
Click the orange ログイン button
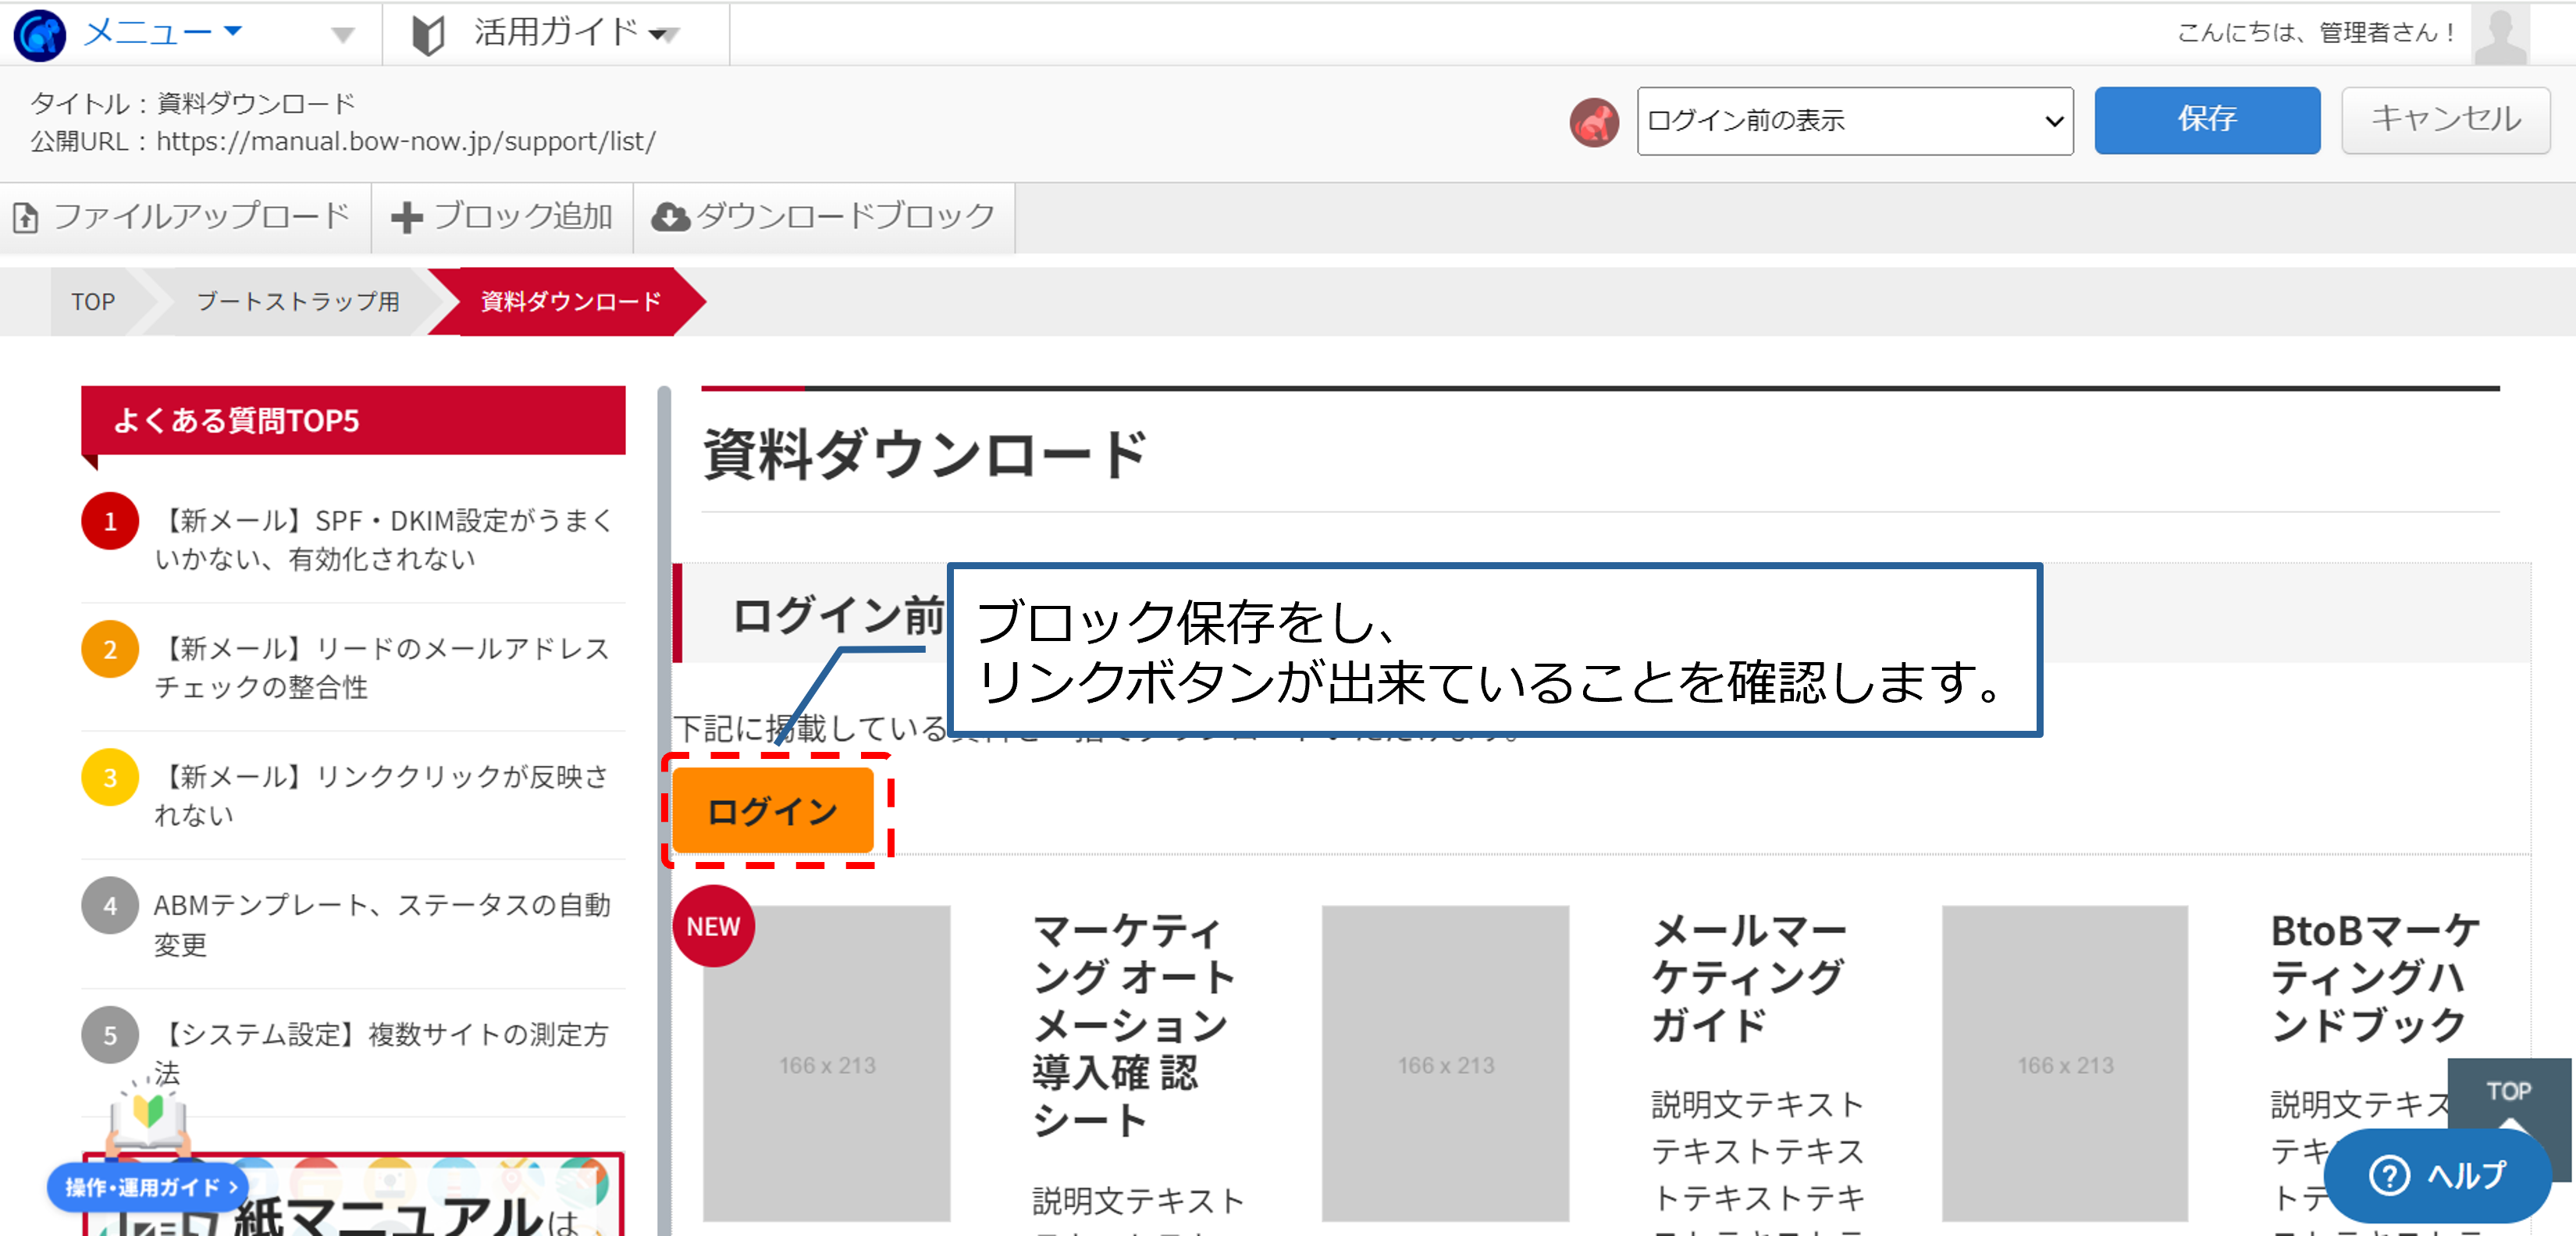(773, 812)
